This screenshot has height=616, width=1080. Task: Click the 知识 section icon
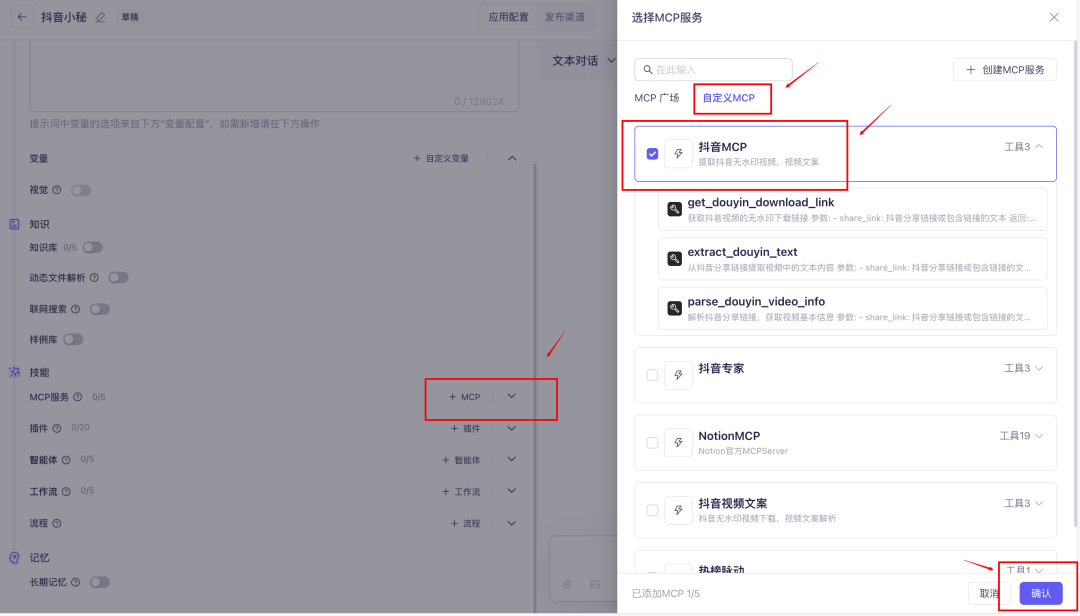14,224
